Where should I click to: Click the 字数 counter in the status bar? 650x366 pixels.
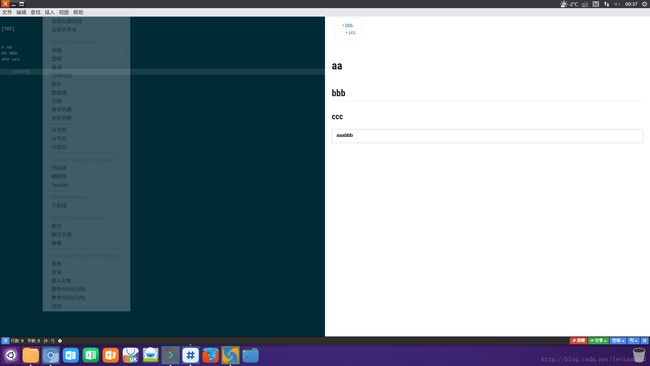tap(34, 341)
